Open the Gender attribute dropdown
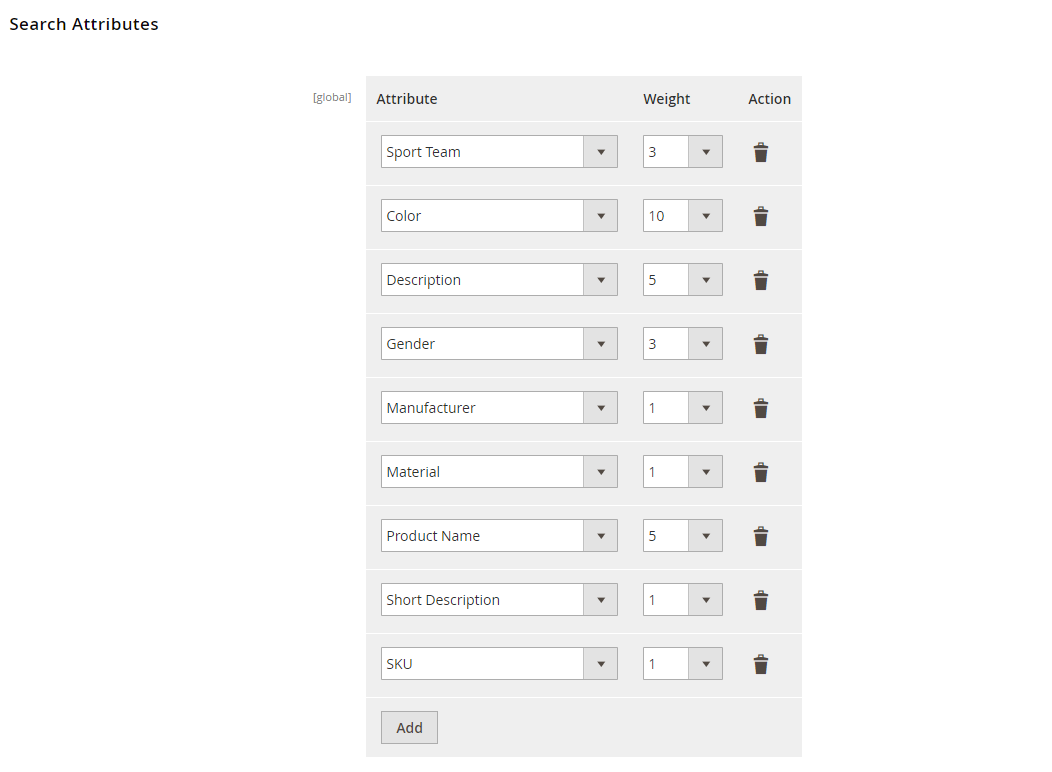The image size is (1052, 772). click(499, 344)
